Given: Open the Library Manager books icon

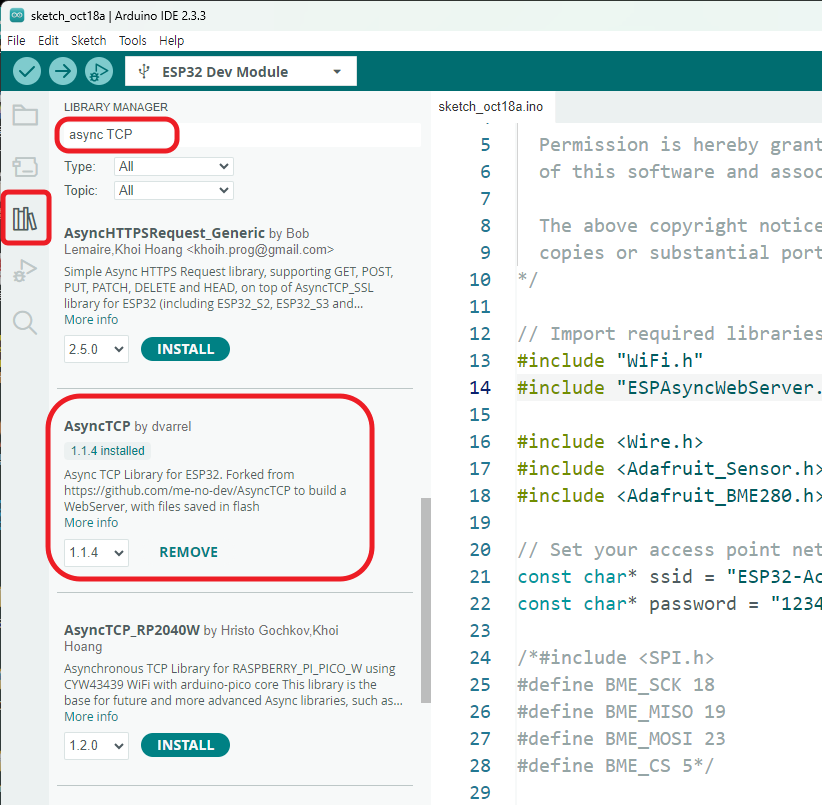Looking at the screenshot, I should 25,219.
